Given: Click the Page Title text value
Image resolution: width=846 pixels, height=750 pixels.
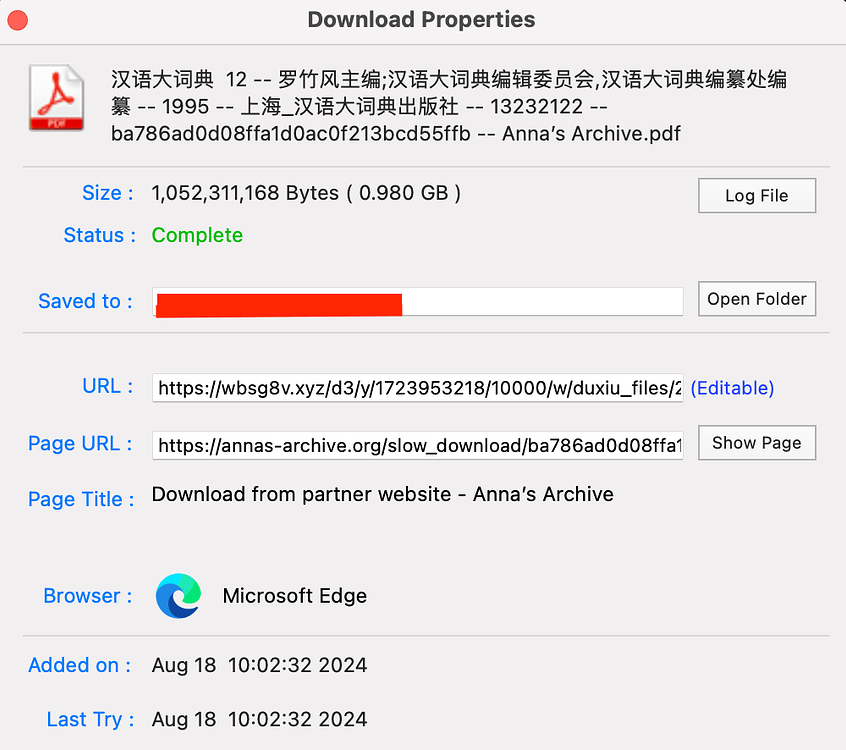Looking at the screenshot, I should click(382, 494).
